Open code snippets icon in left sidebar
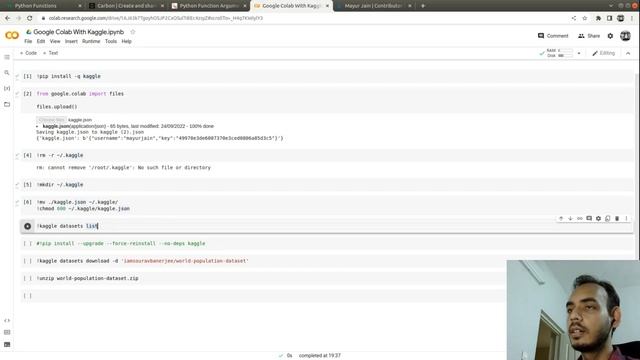Viewport: 640px width, 360px height. pos(7,320)
